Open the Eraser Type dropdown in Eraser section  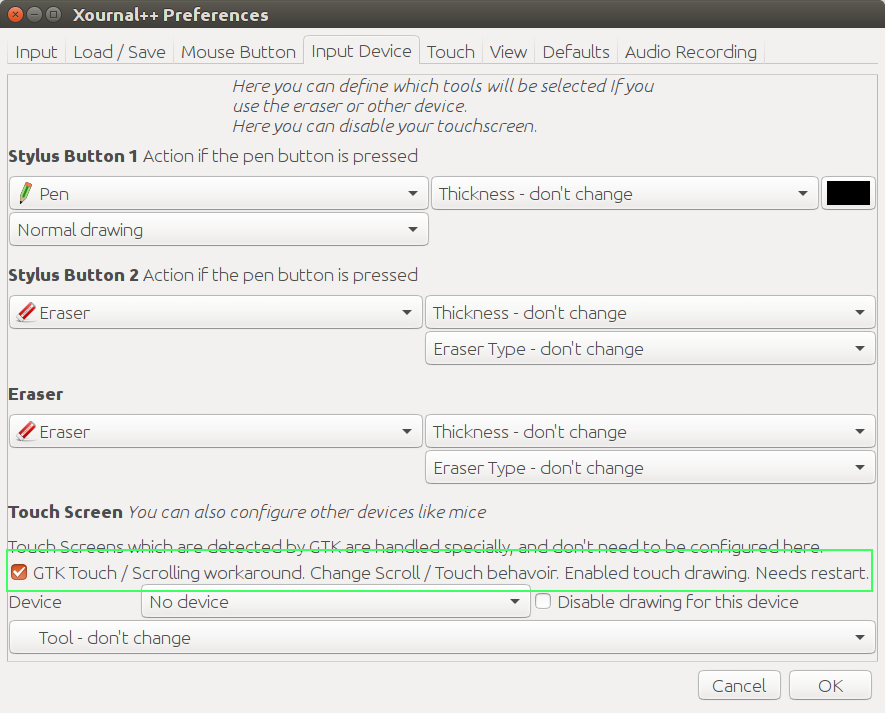coord(650,467)
